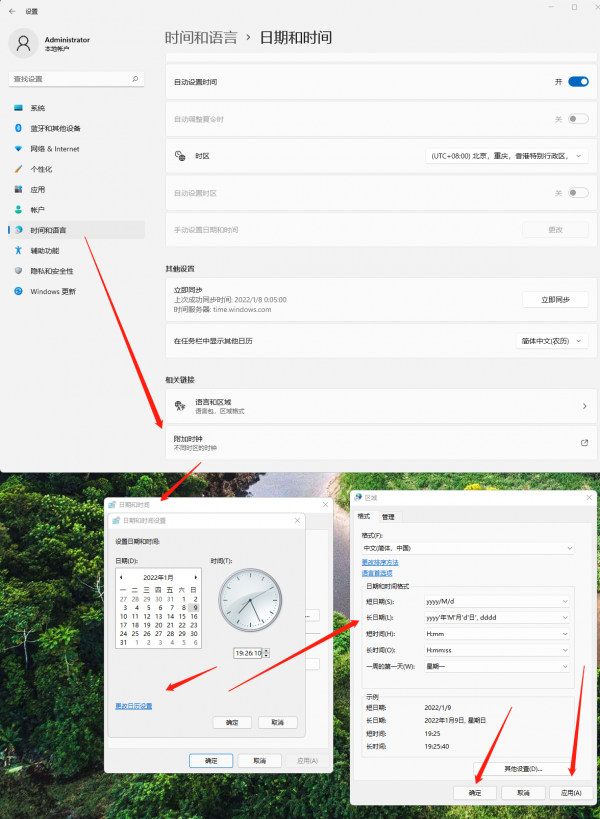
Task: Select highlighted day 9 in calendar
Action: click(x=194, y=607)
